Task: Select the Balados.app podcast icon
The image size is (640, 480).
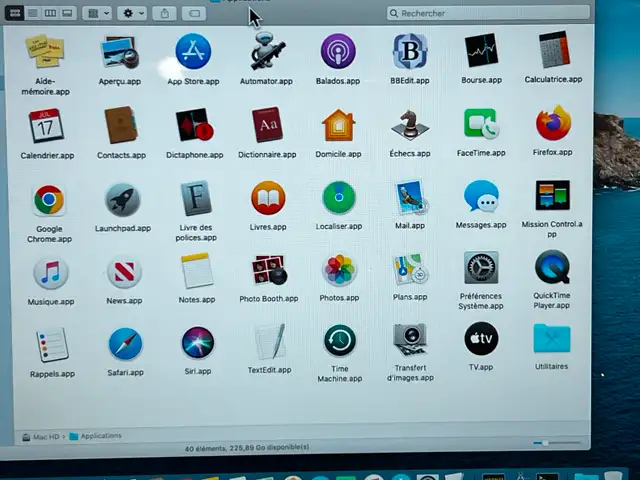Action: tap(338, 51)
